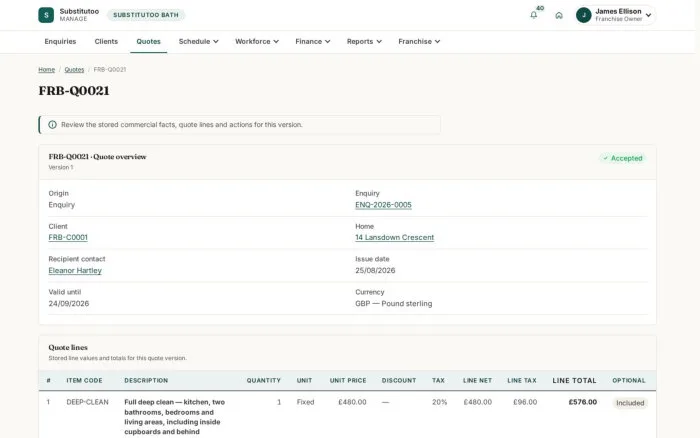Click the Fixed unit cell

(305, 402)
